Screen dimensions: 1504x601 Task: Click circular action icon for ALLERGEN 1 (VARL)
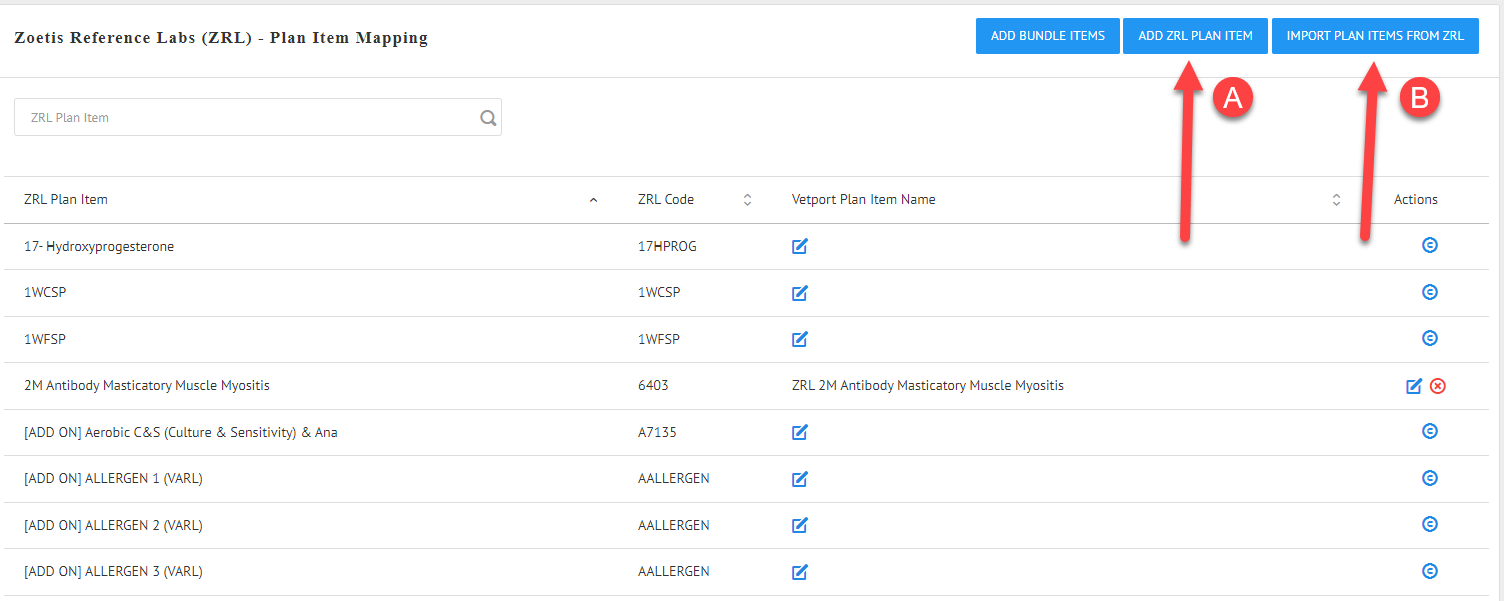pos(1430,478)
